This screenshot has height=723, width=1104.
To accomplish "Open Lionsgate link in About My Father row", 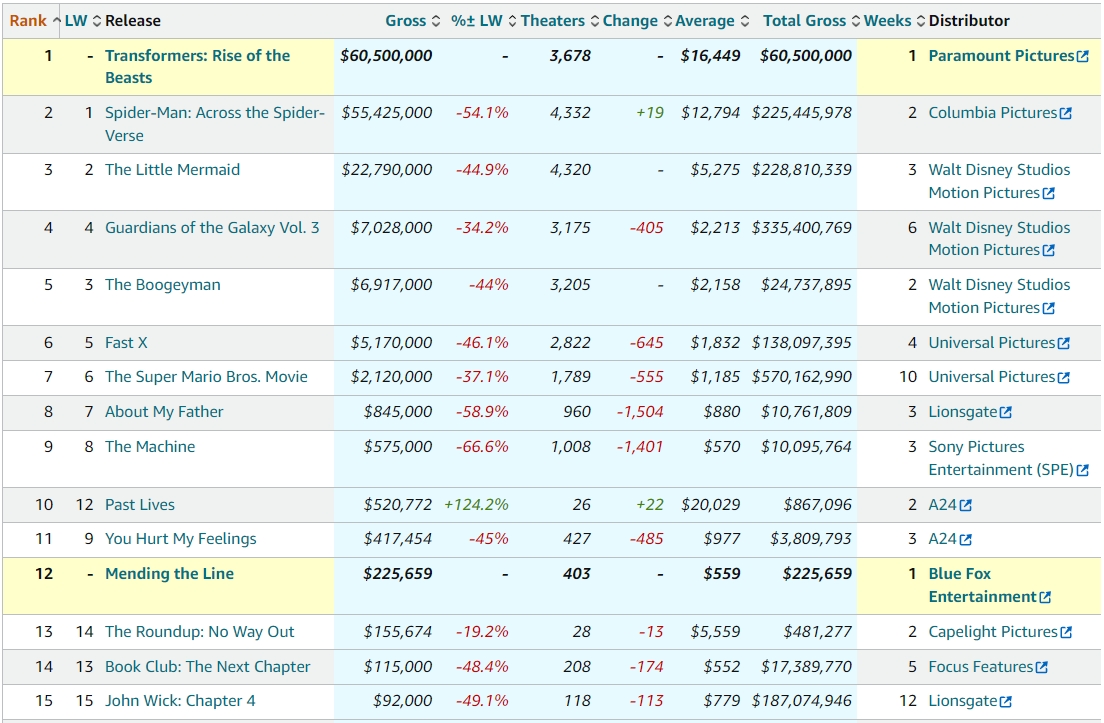I will (x=962, y=412).
